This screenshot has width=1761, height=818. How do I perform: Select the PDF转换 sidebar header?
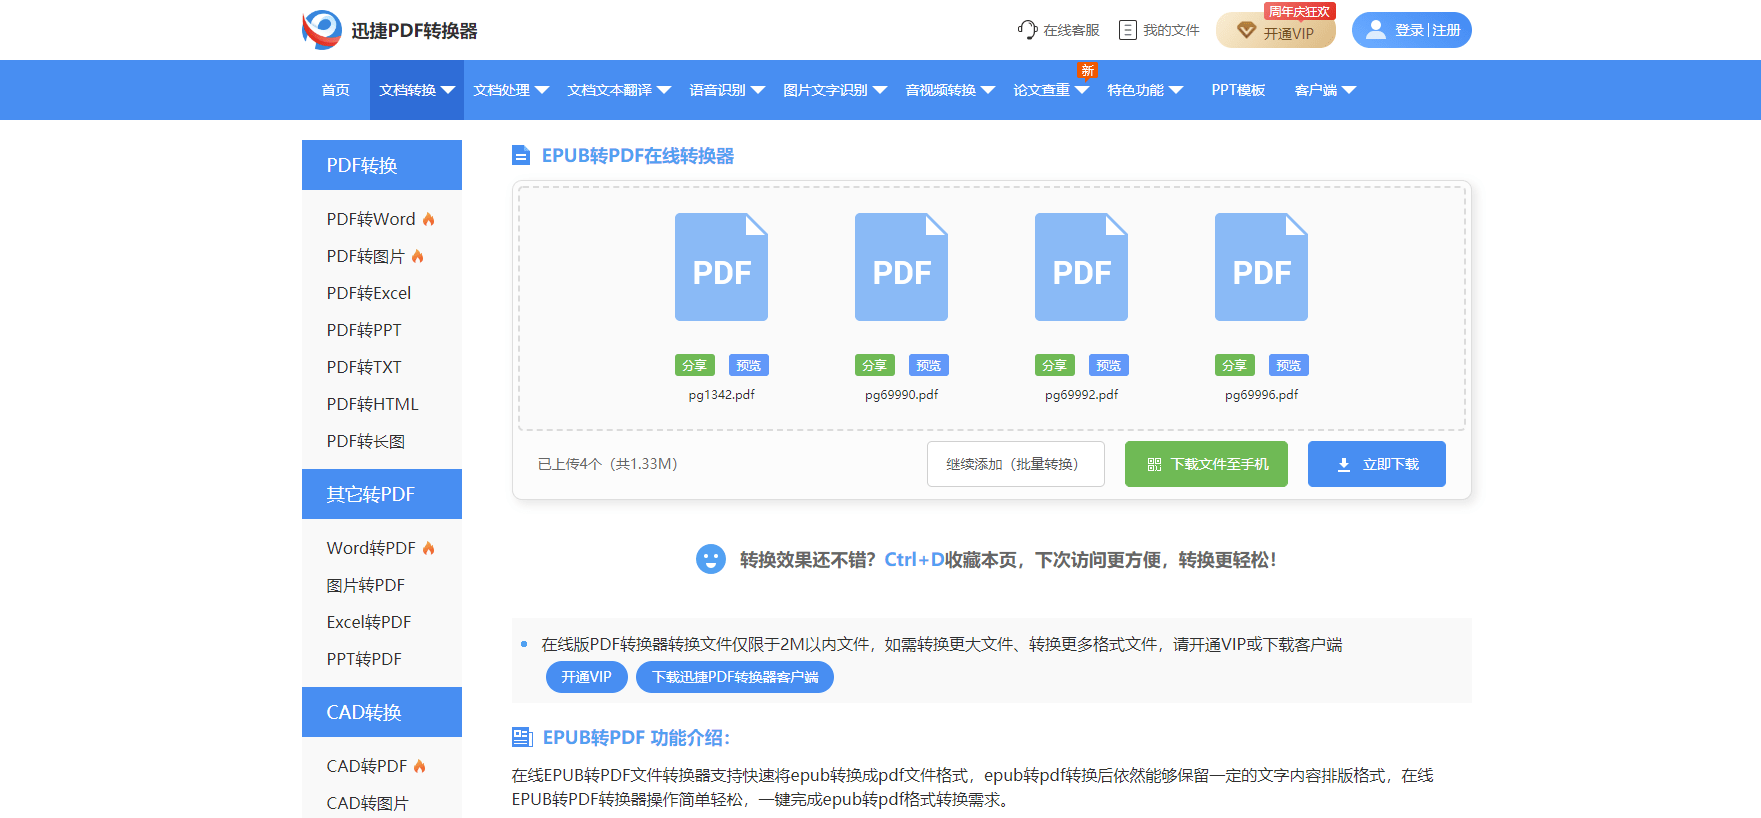click(382, 165)
